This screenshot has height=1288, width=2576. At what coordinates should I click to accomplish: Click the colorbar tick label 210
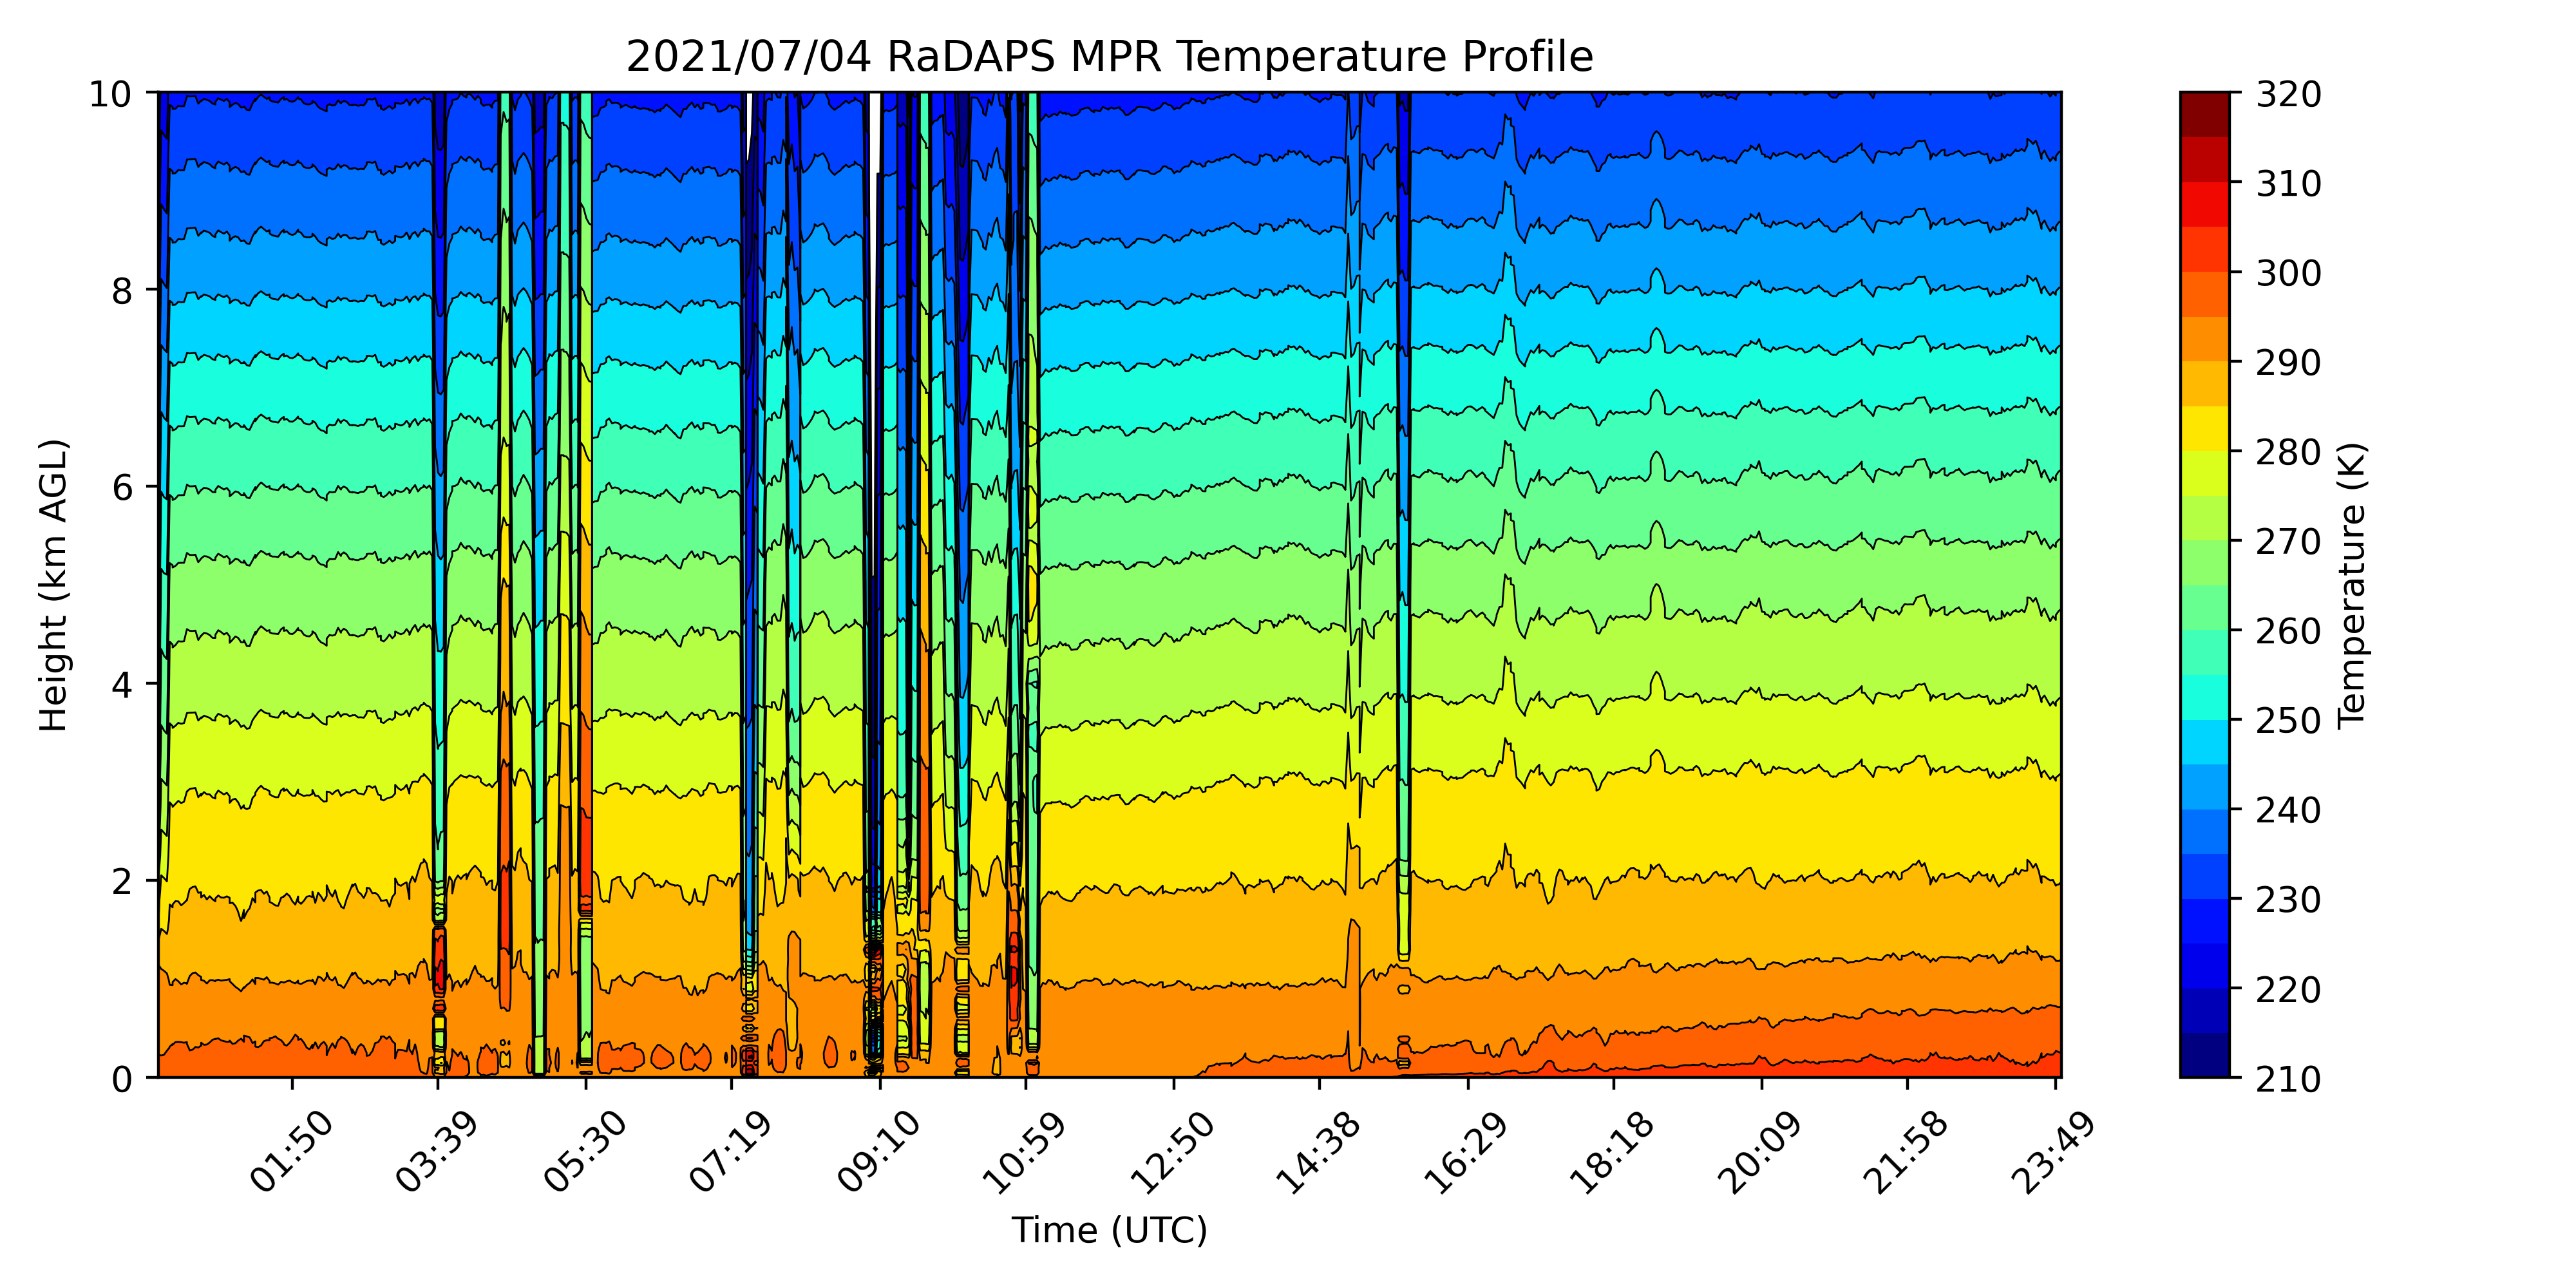[2289, 1079]
